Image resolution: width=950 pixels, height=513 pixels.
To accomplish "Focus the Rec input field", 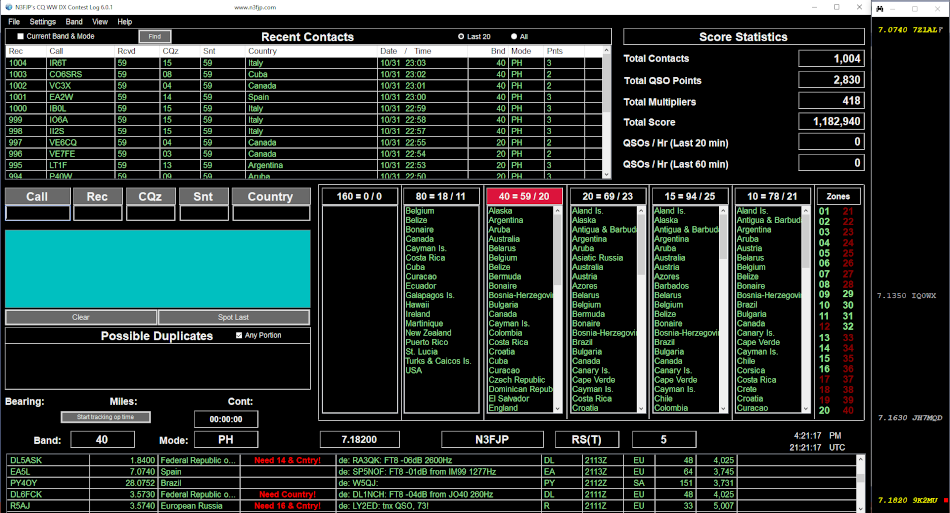I will tap(98, 213).
